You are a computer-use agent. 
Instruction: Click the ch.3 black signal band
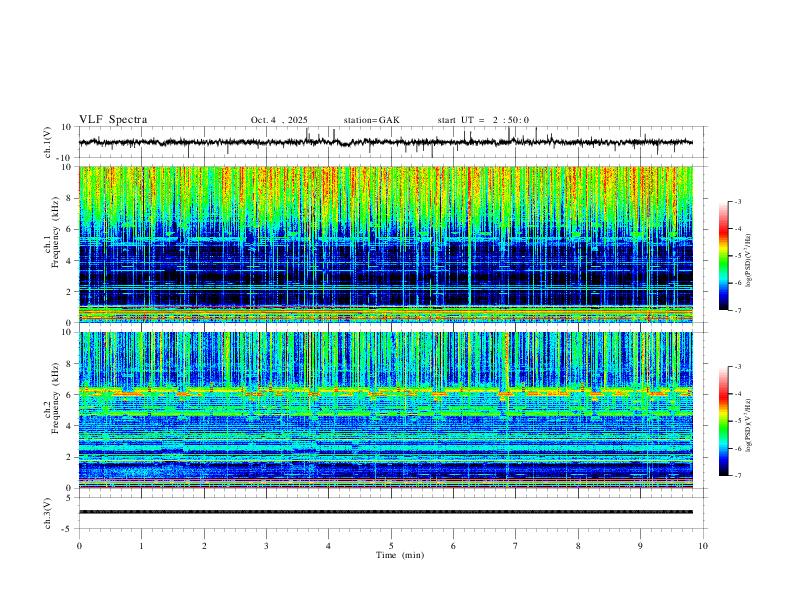pyautogui.click(x=386, y=512)
